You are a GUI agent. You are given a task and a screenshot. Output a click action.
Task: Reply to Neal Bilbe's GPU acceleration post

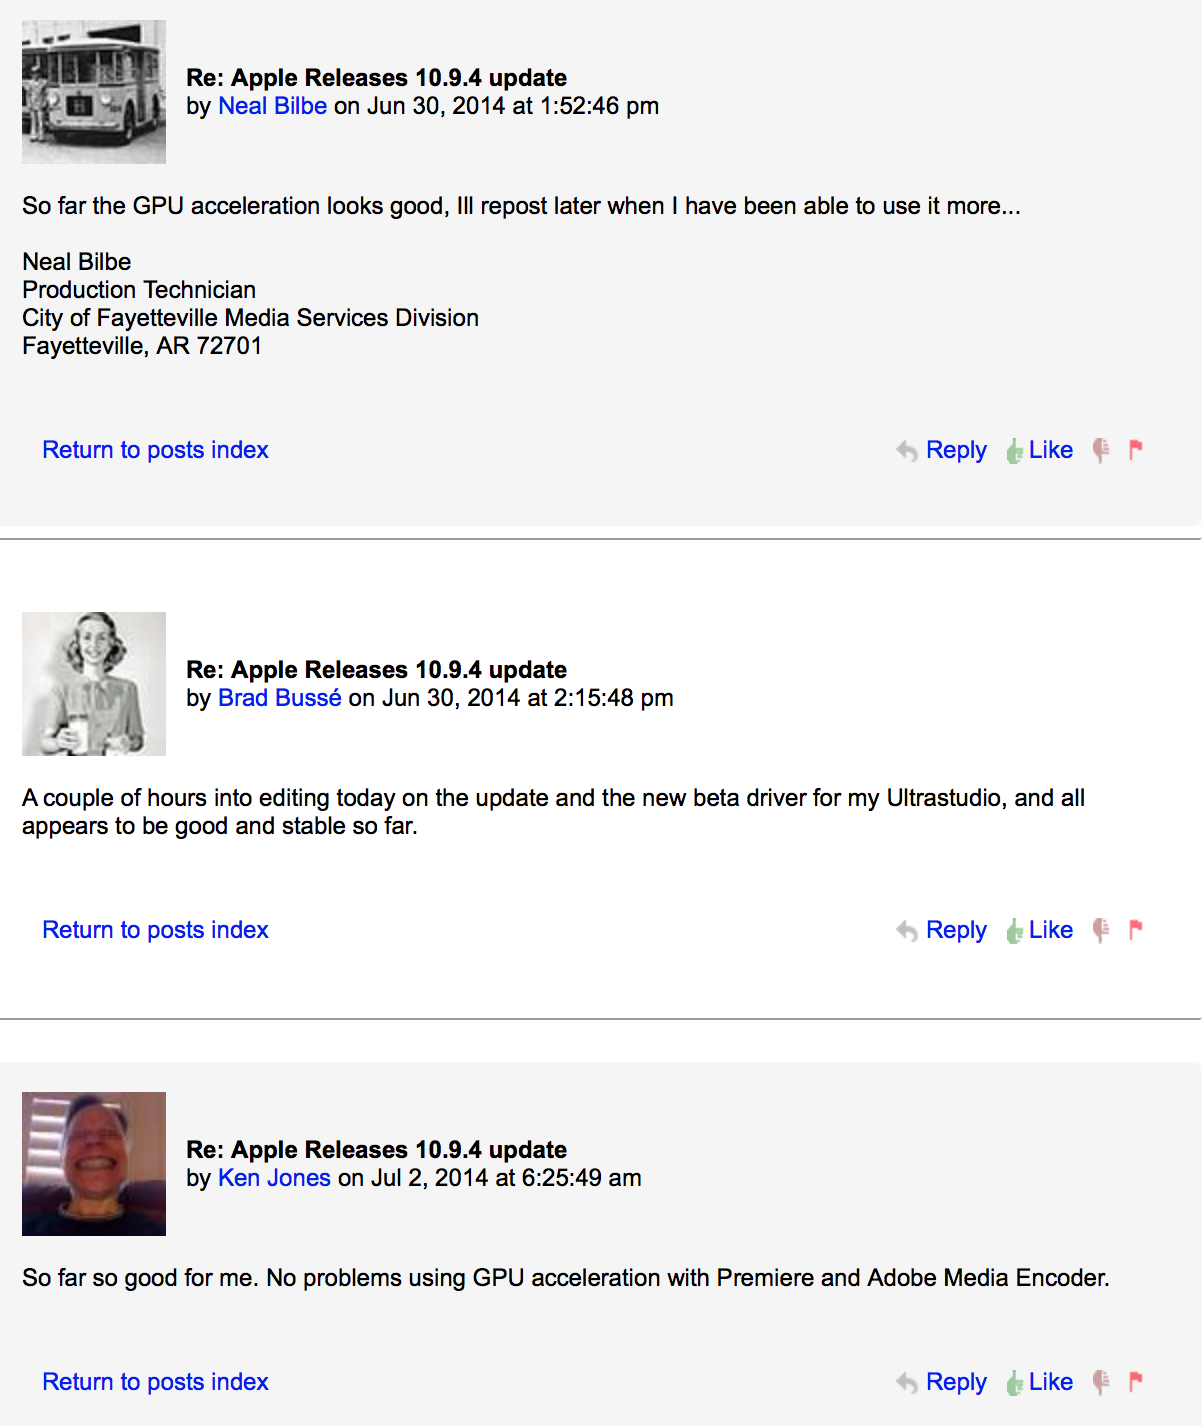[956, 450]
